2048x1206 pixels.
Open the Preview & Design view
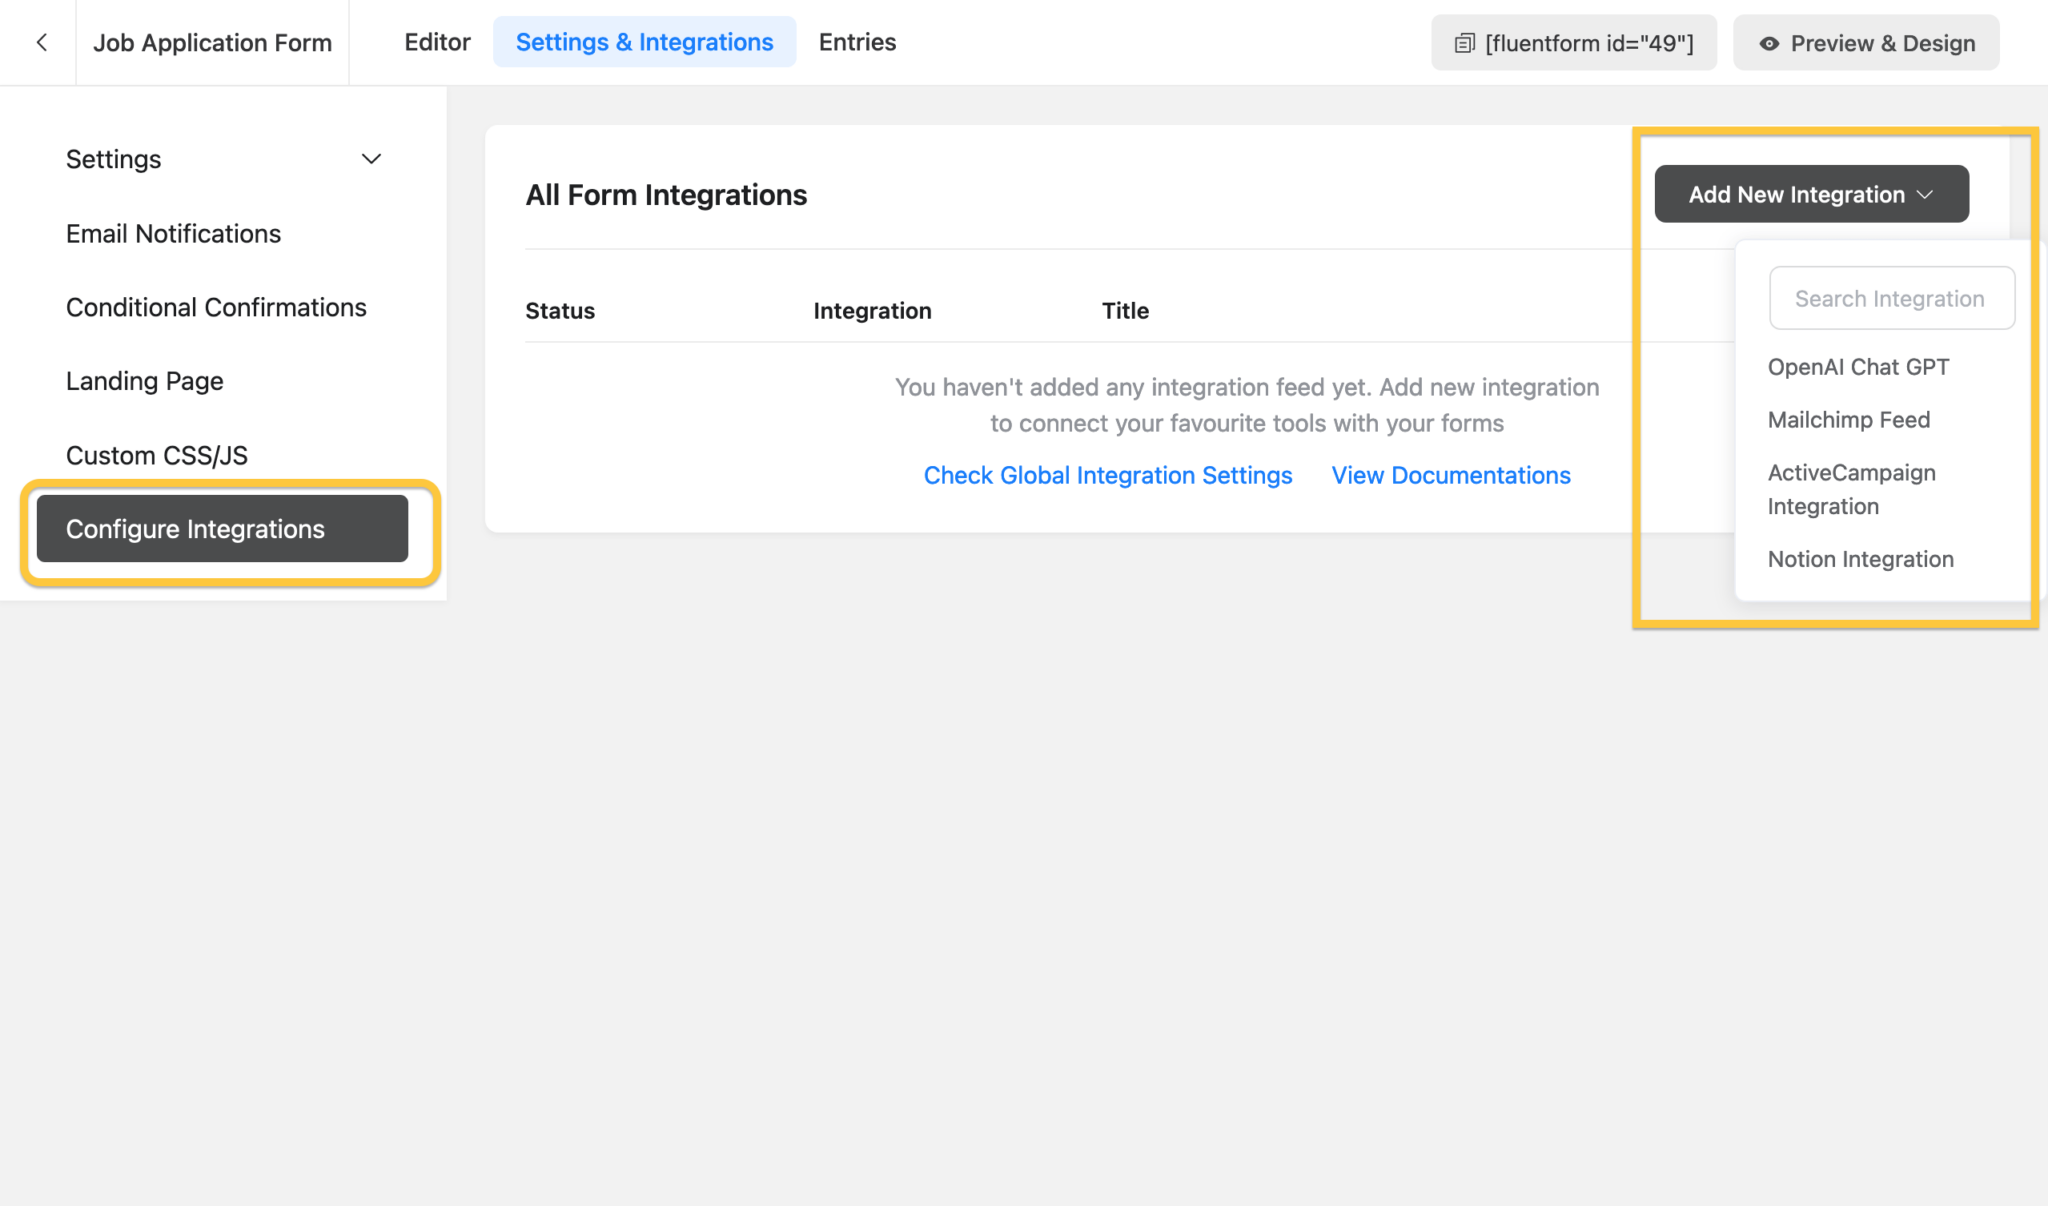(x=1864, y=42)
